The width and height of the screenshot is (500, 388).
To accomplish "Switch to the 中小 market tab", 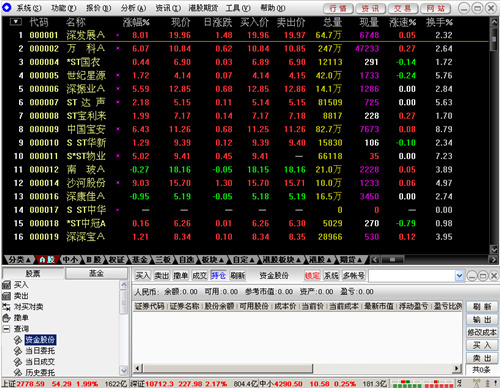I will click(70, 259).
